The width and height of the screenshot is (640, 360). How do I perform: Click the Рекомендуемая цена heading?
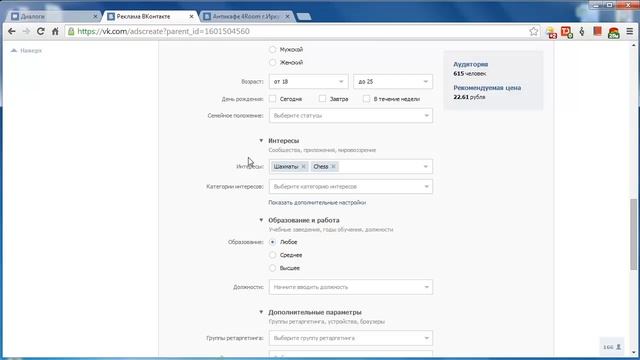[487, 87]
